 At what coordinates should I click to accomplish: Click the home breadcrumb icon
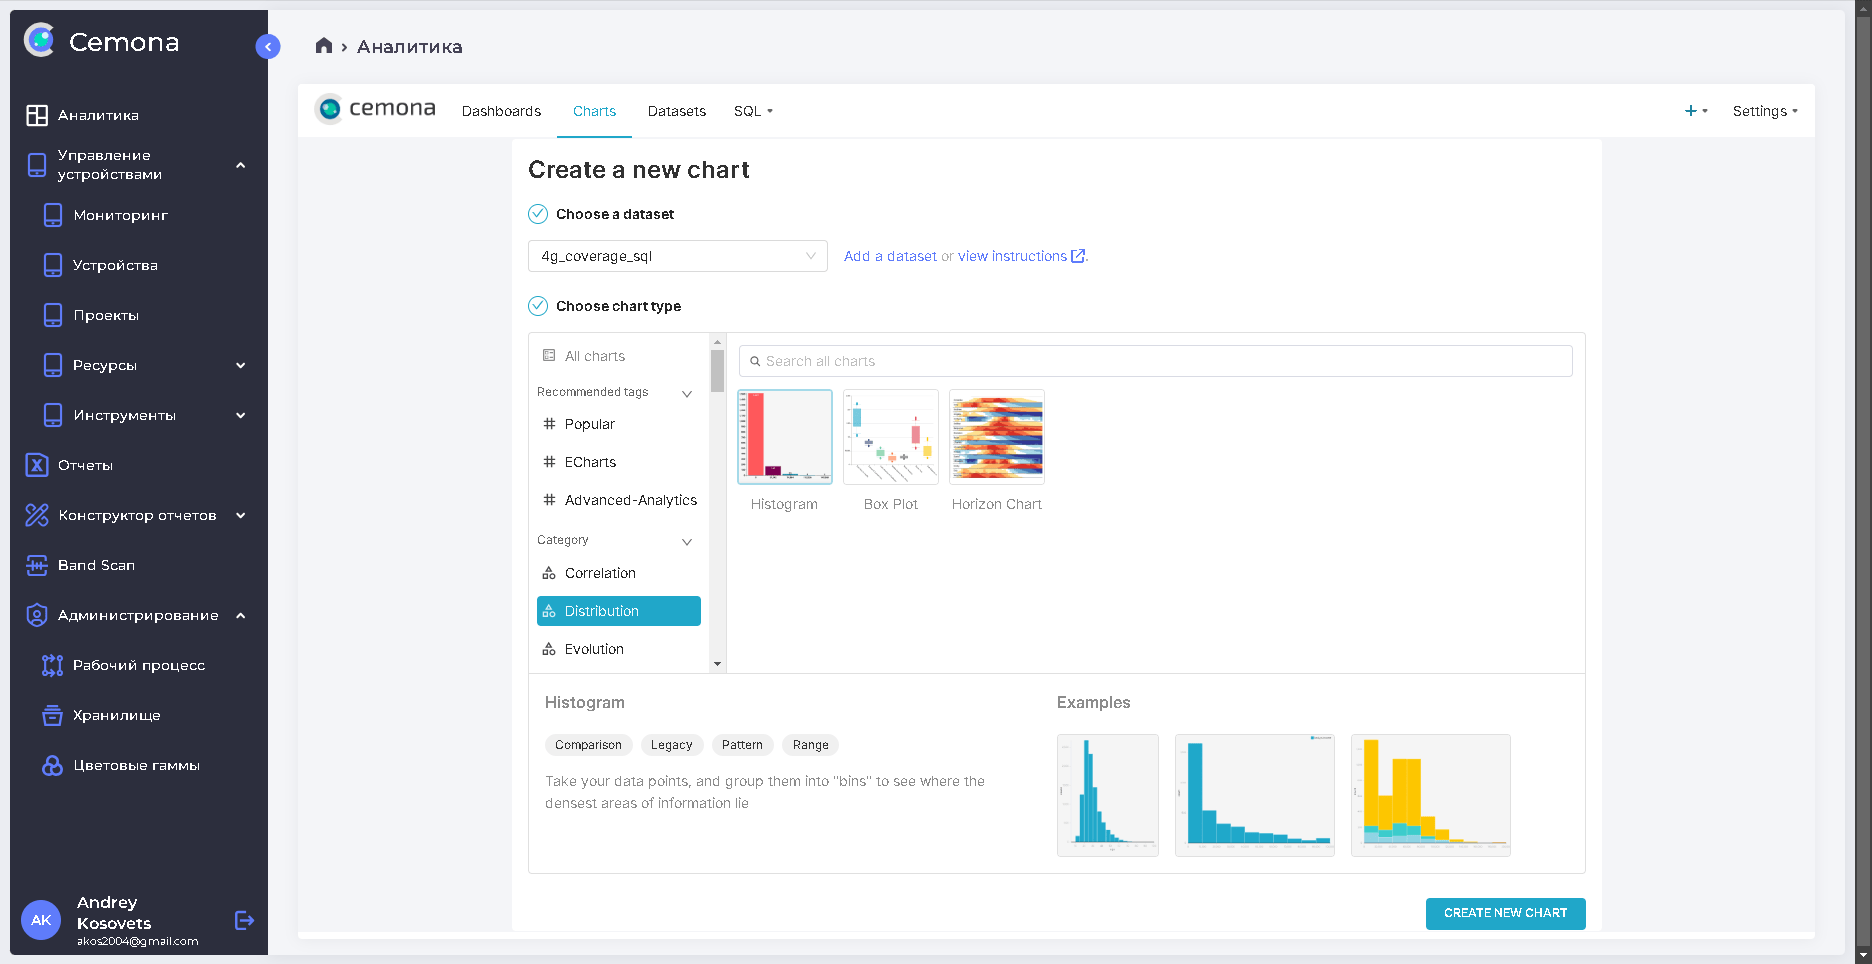pos(323,46)
